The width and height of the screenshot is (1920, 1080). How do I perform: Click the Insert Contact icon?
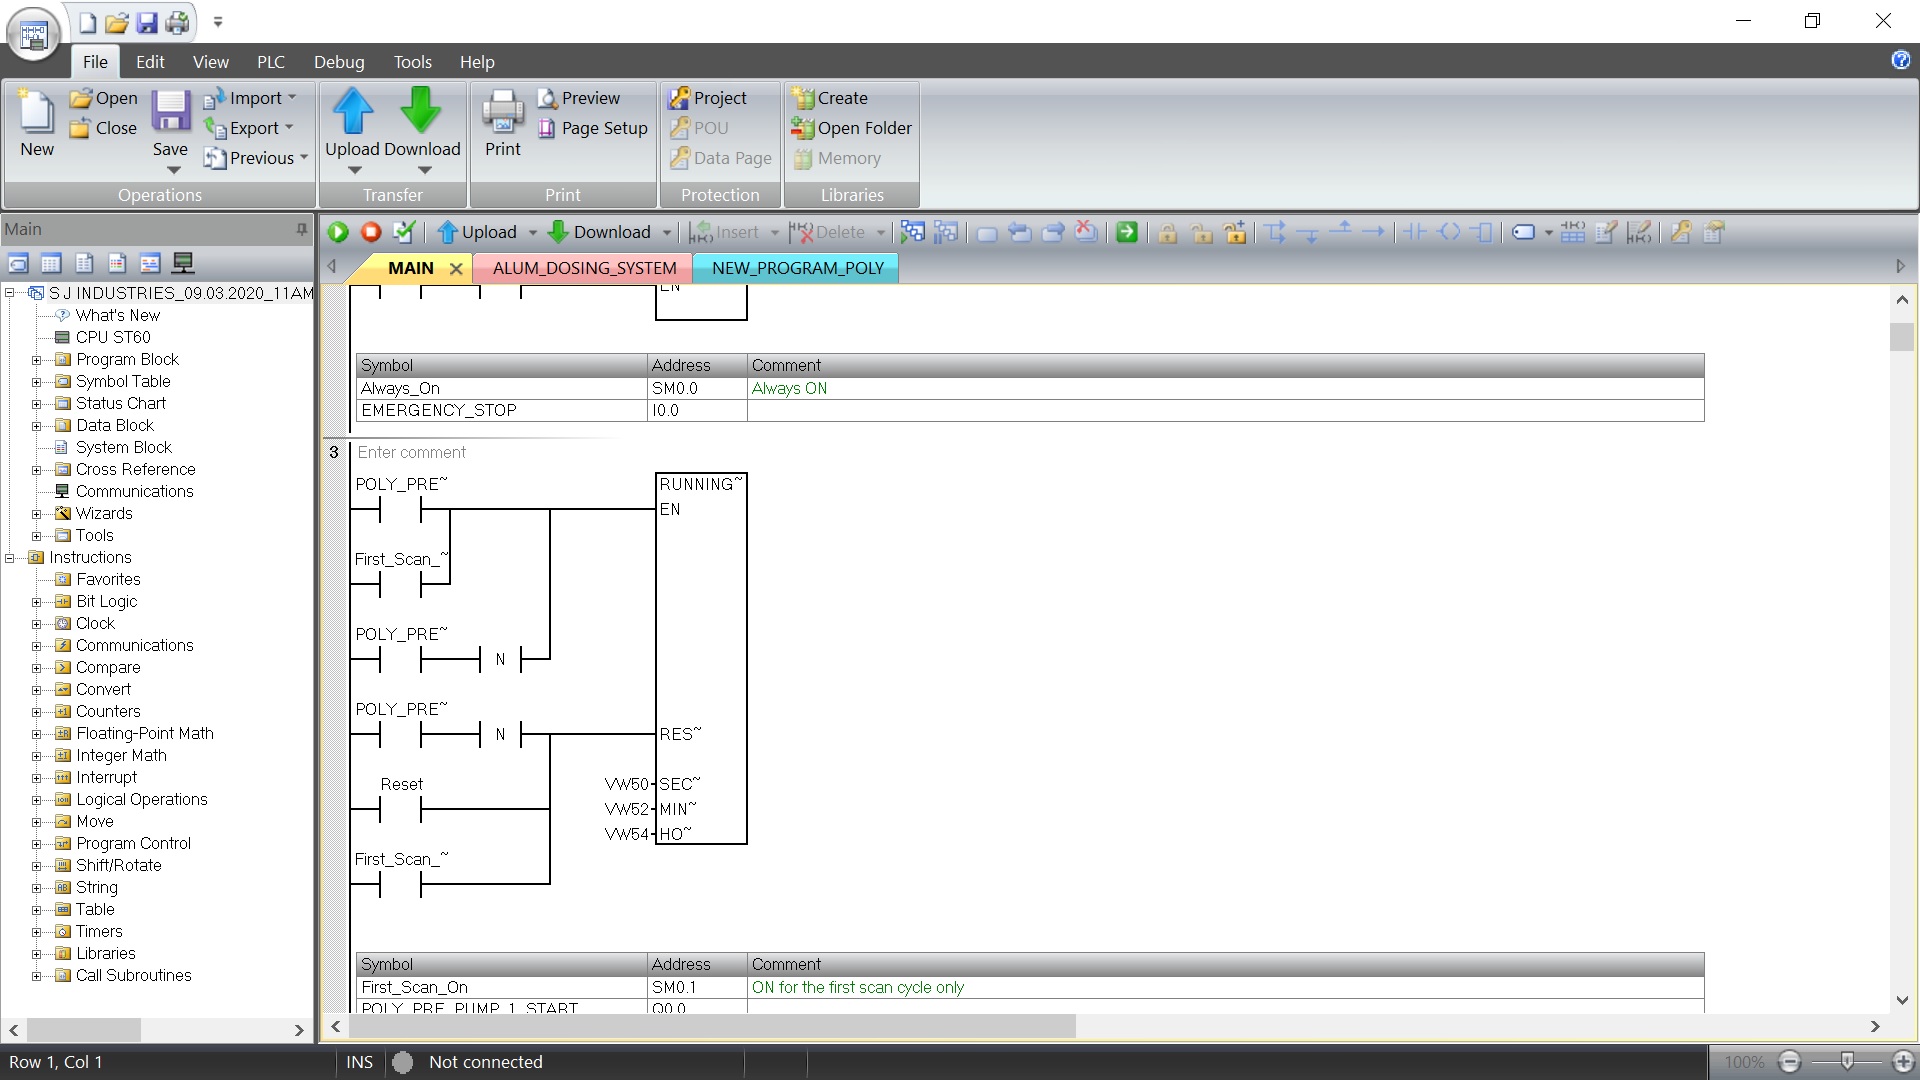pyautogui.click(x=1414, y=233)
